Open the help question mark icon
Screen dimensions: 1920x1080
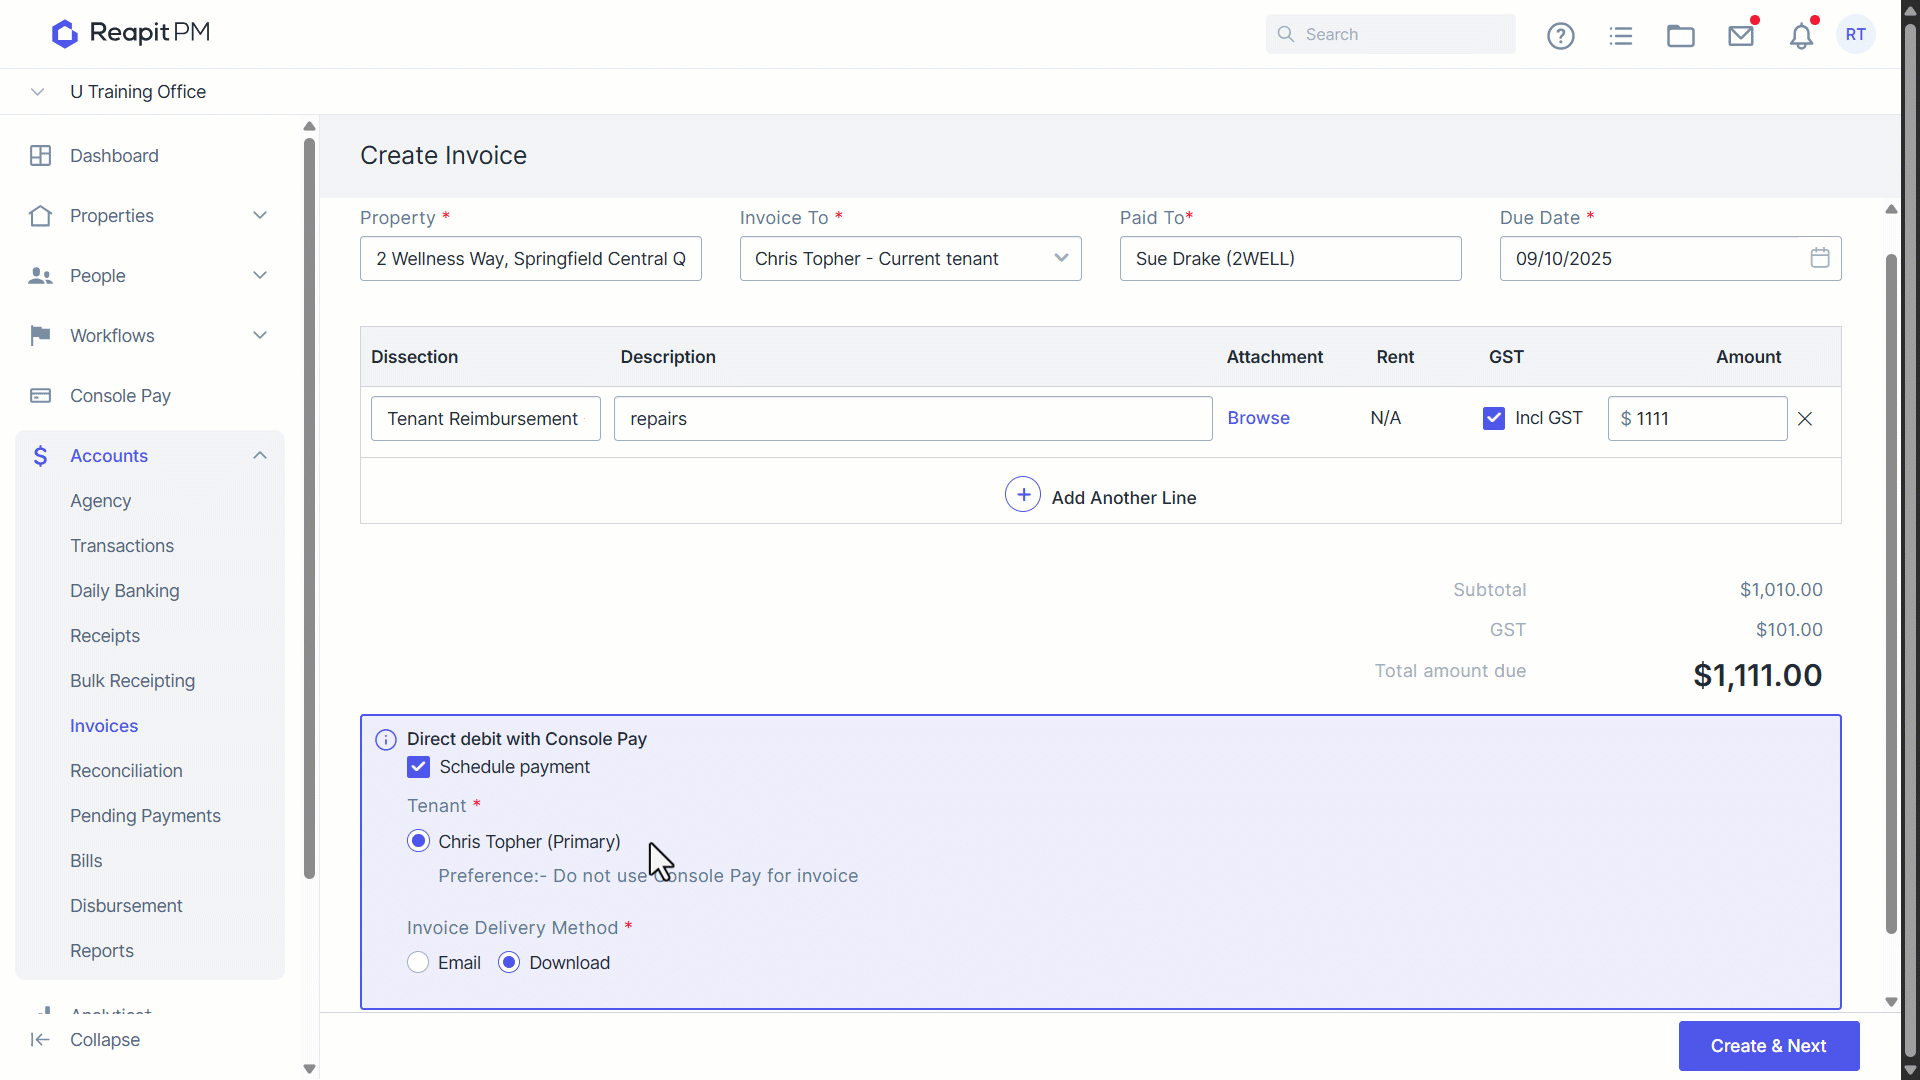pyautogui.click(x=1560, y=36)
